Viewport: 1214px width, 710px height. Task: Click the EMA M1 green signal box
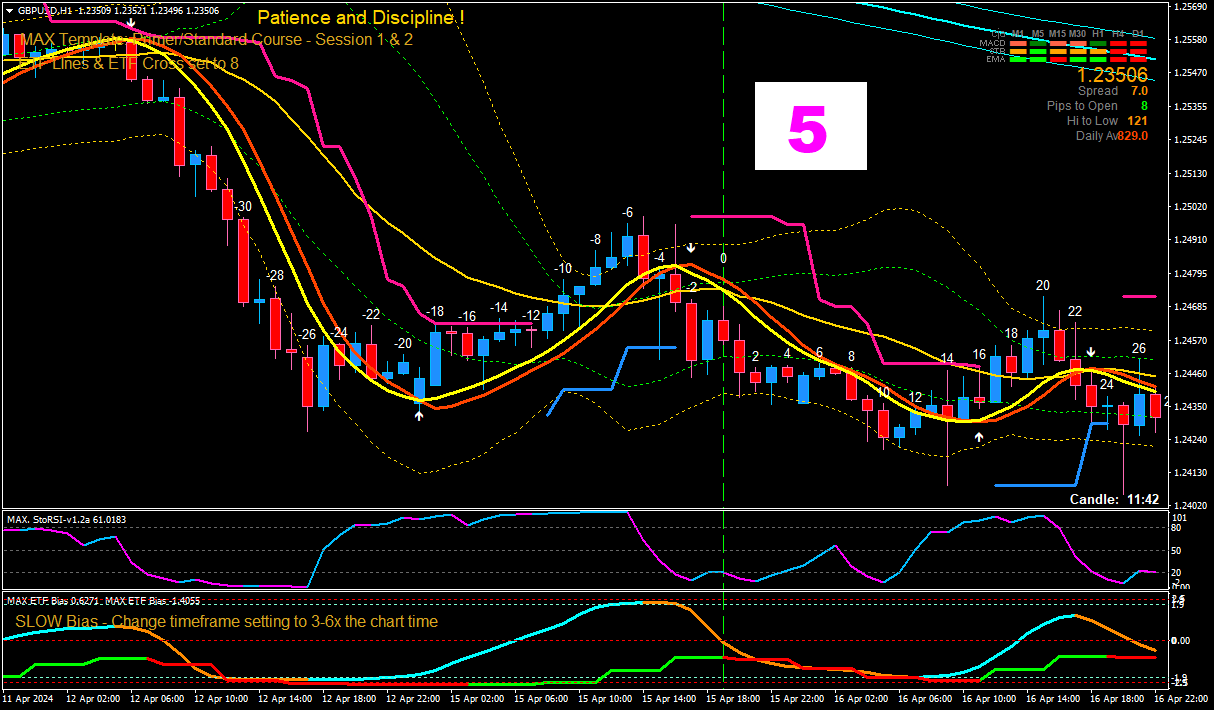click(x=1018, y=59)
